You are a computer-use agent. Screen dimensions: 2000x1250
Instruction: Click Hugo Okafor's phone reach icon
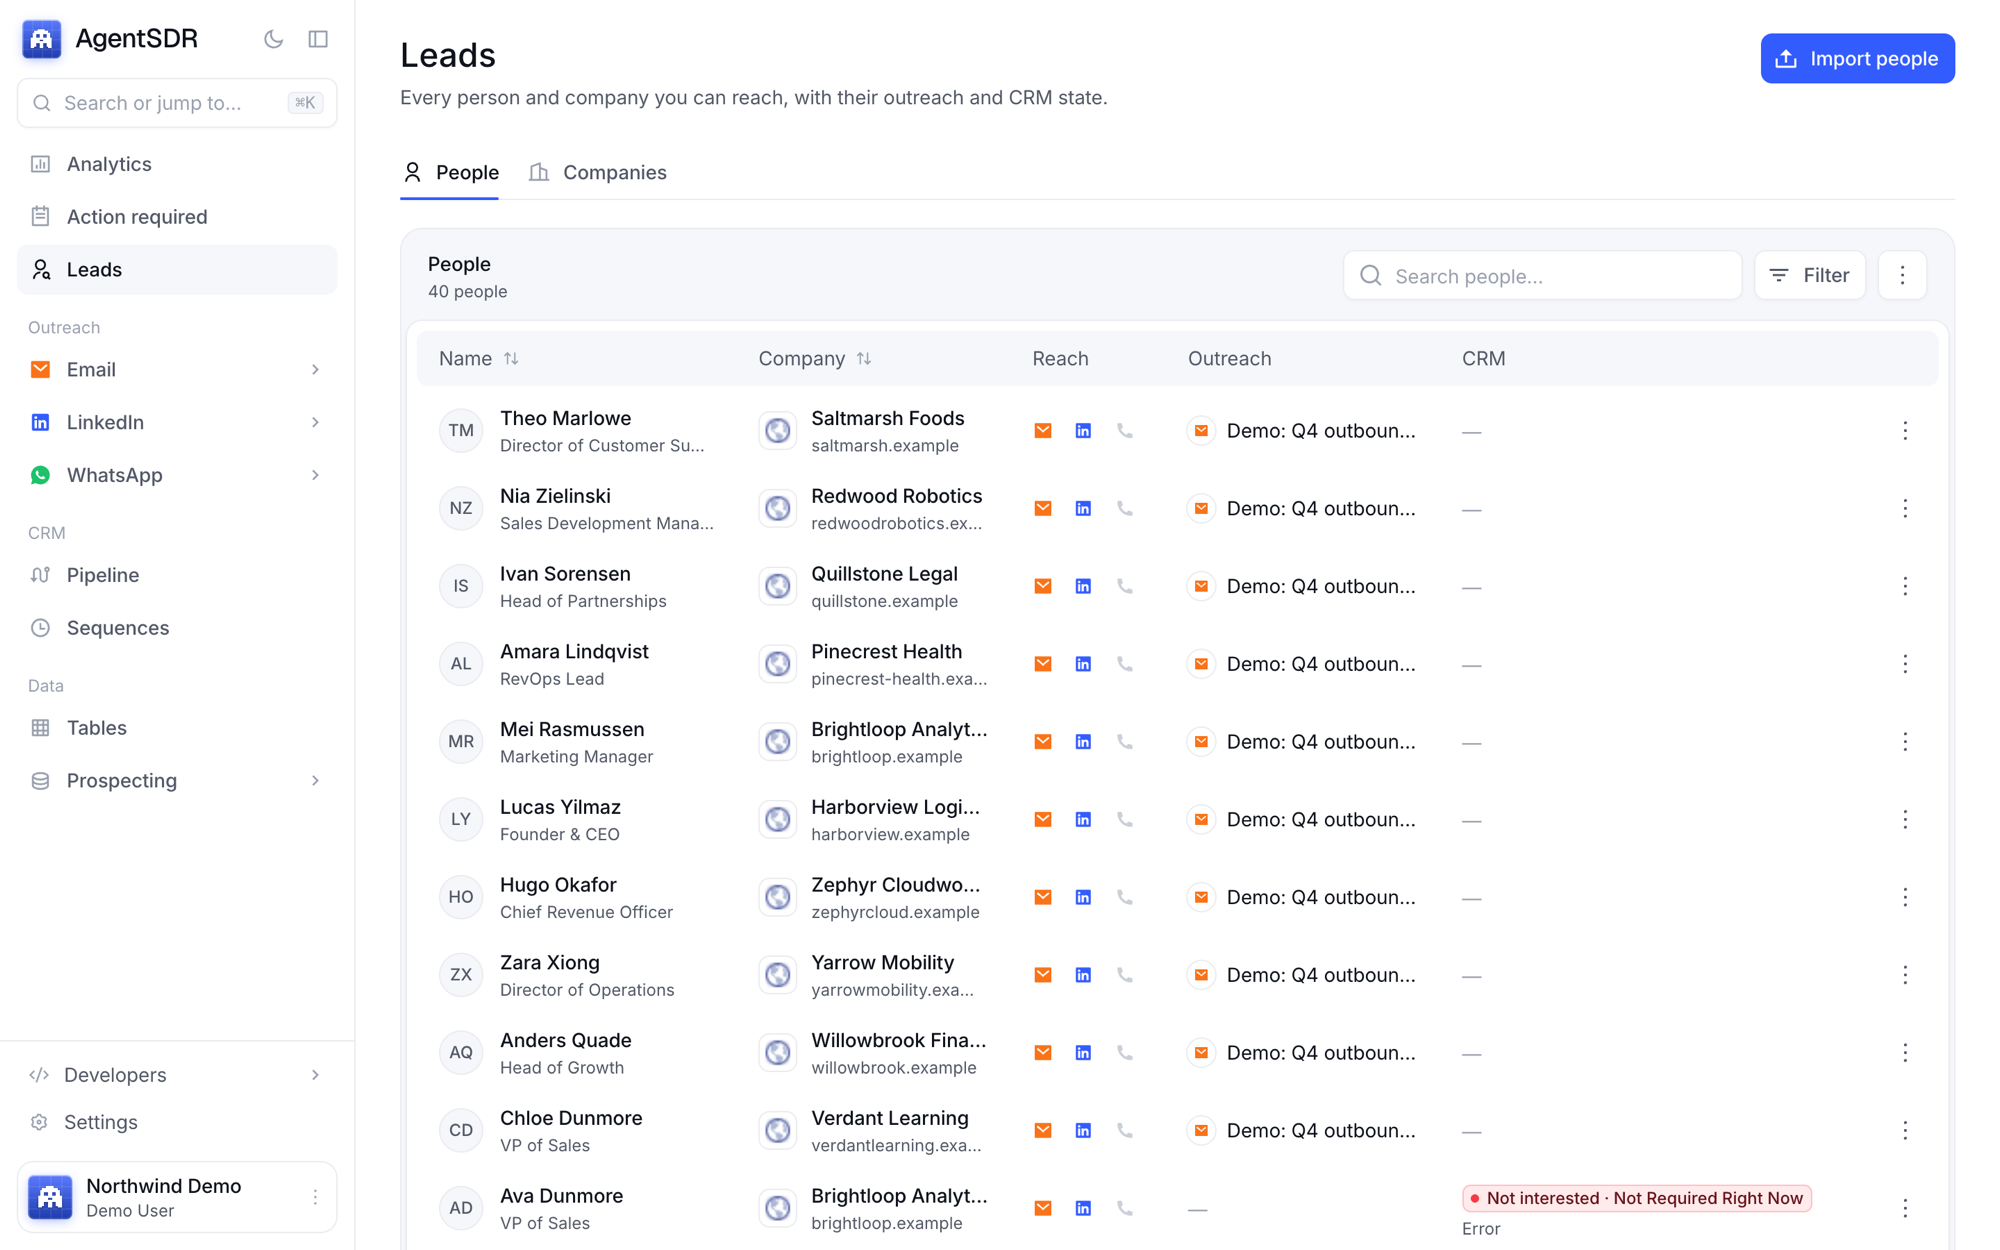pos(1125,898)
